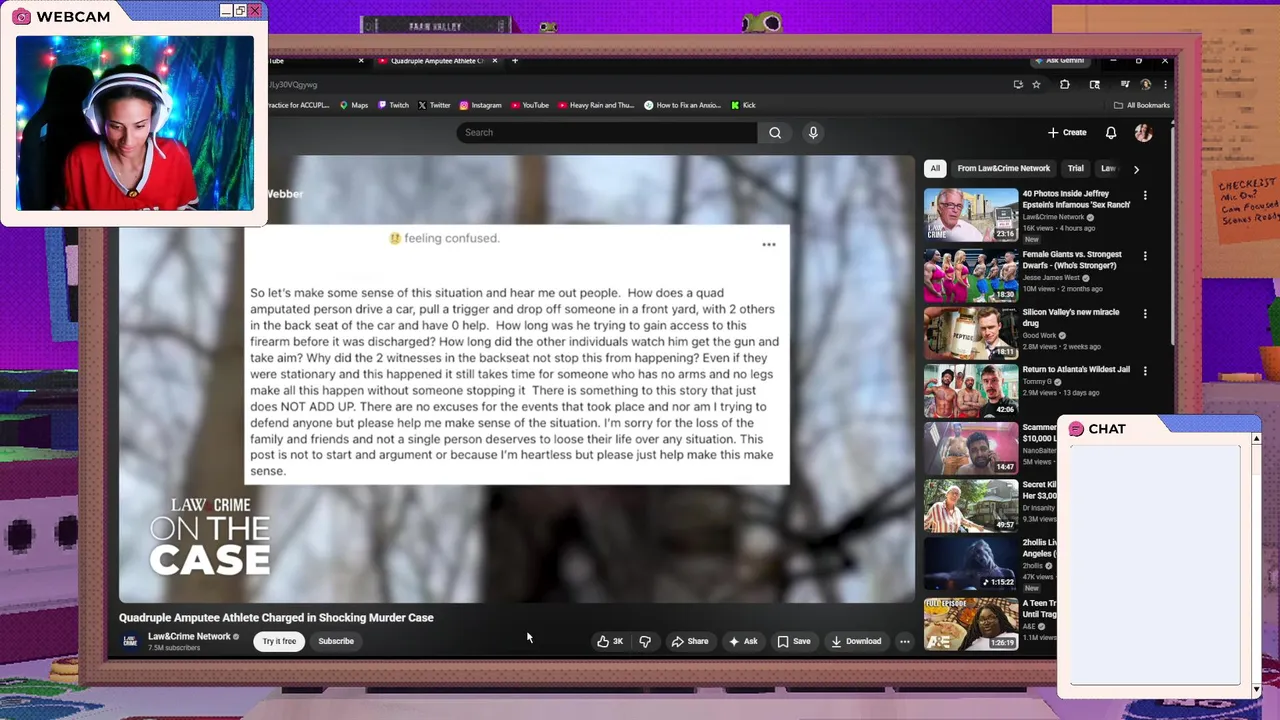Like the video with thumbs up
The image size is (1280, 720).
tap(610, 641)
